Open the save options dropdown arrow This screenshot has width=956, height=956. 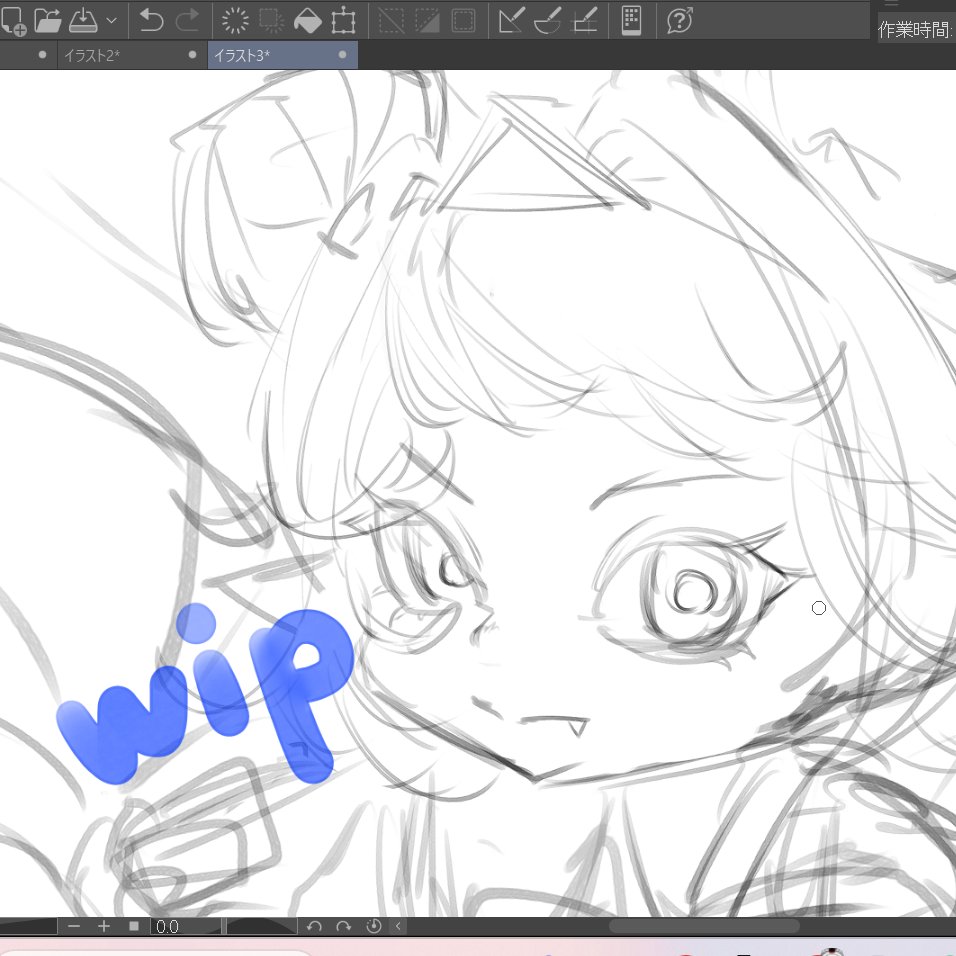(113, 20)
